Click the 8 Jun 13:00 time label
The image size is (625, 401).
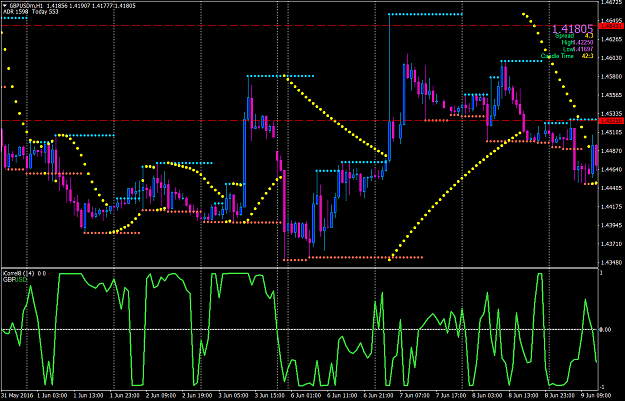click(x=523, y=395)
